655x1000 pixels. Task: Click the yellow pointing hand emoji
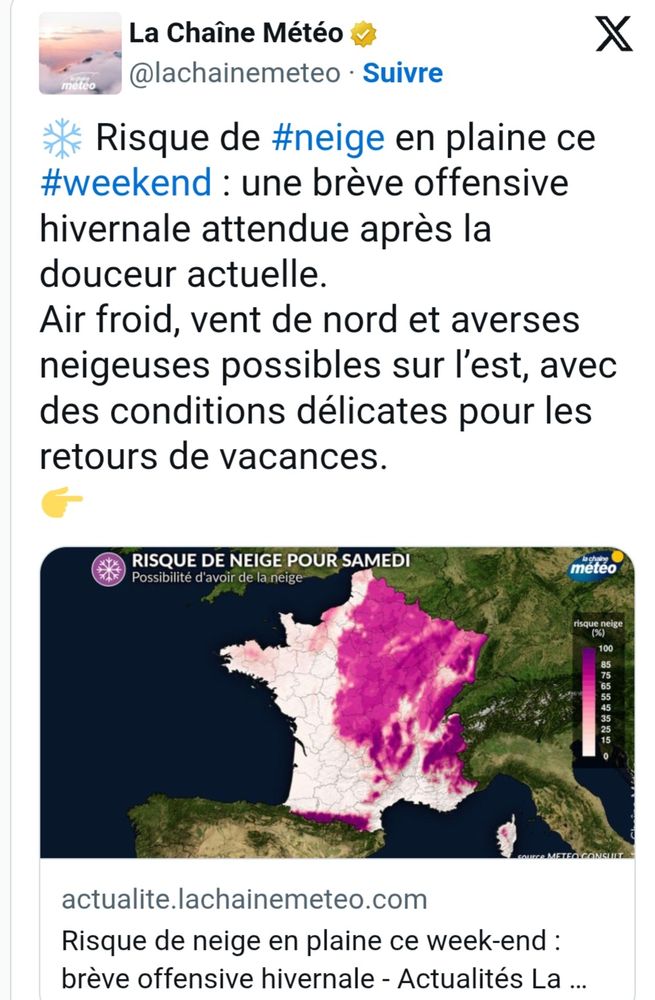click(x=62, y=502)
